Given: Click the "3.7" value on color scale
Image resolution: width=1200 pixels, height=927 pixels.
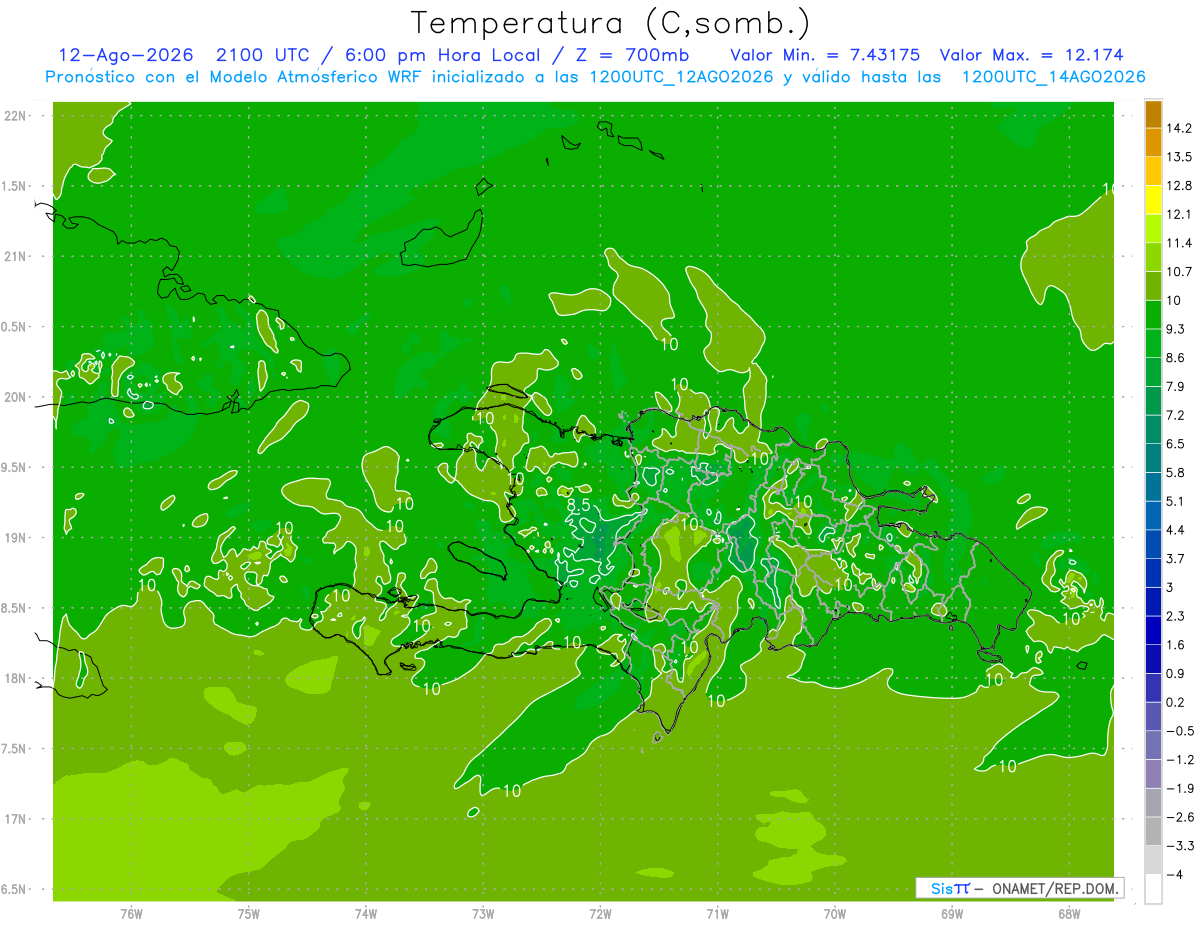Looking at the screenshot, I should [x=1177, y=558].
